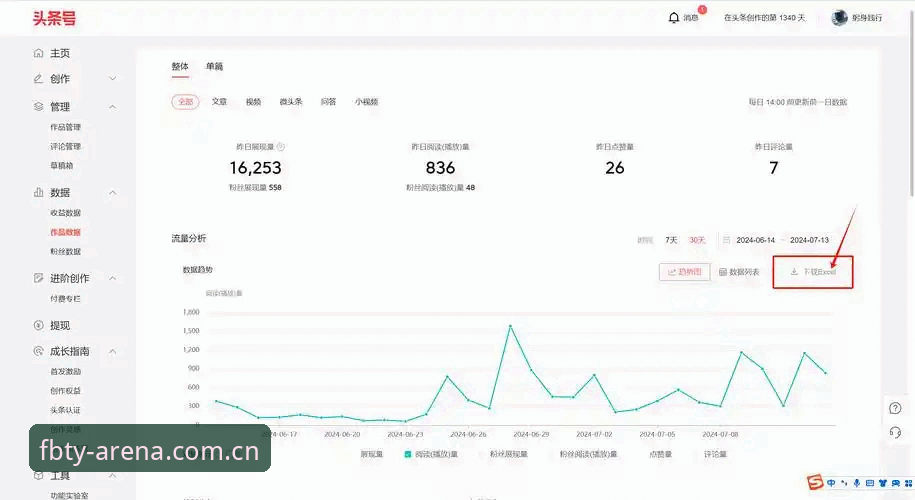Click the 创作 pencil icon in sidebar
The height and width of the screenshot is (500, 915).
[39, 79]
